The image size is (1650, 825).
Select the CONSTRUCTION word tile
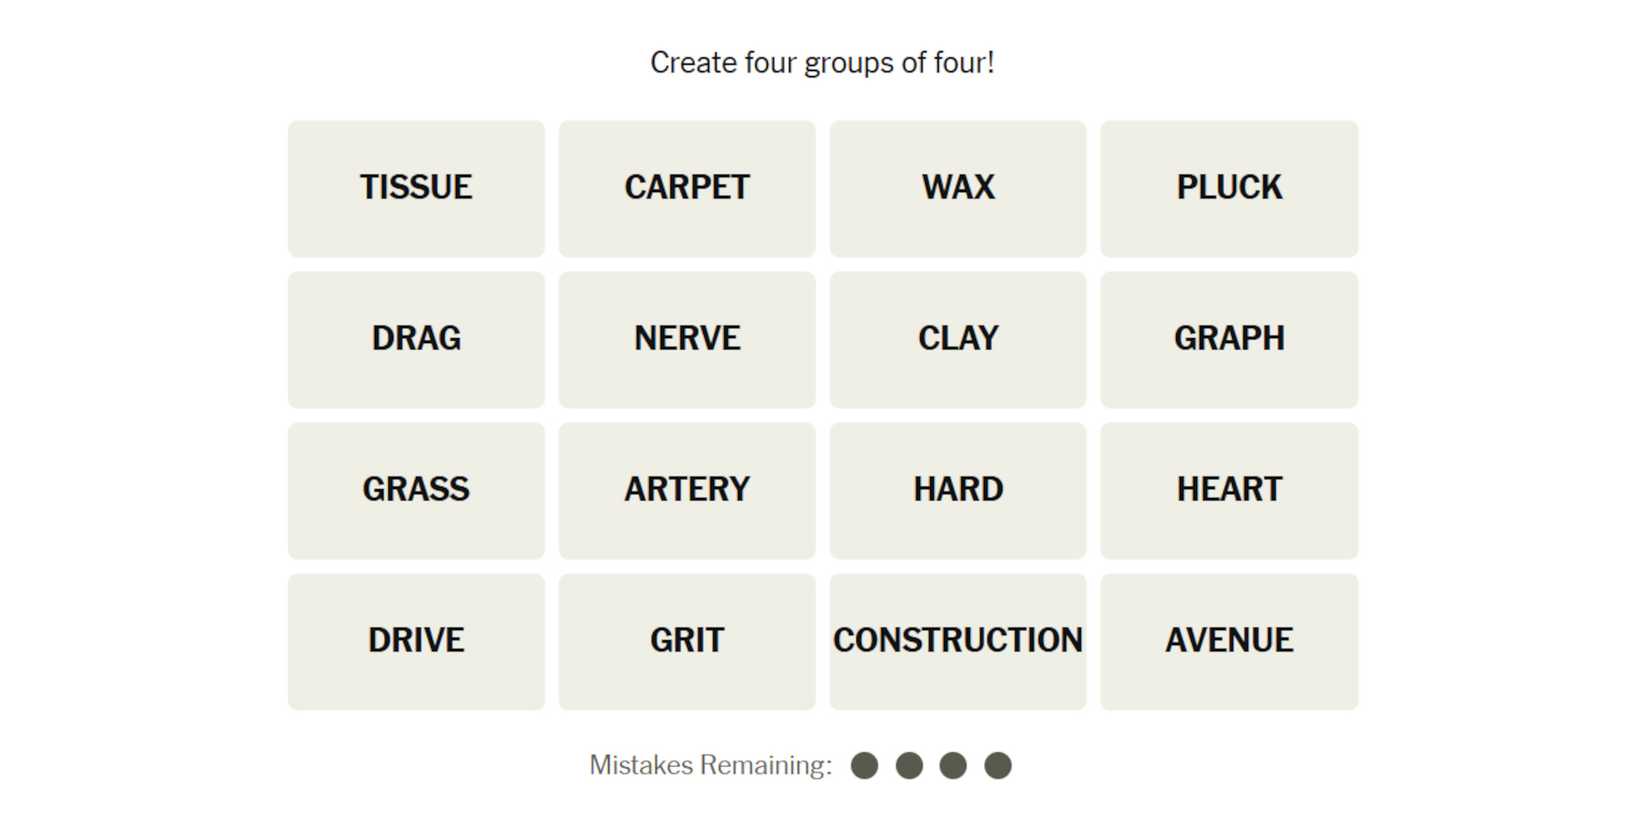click(958, 641)
